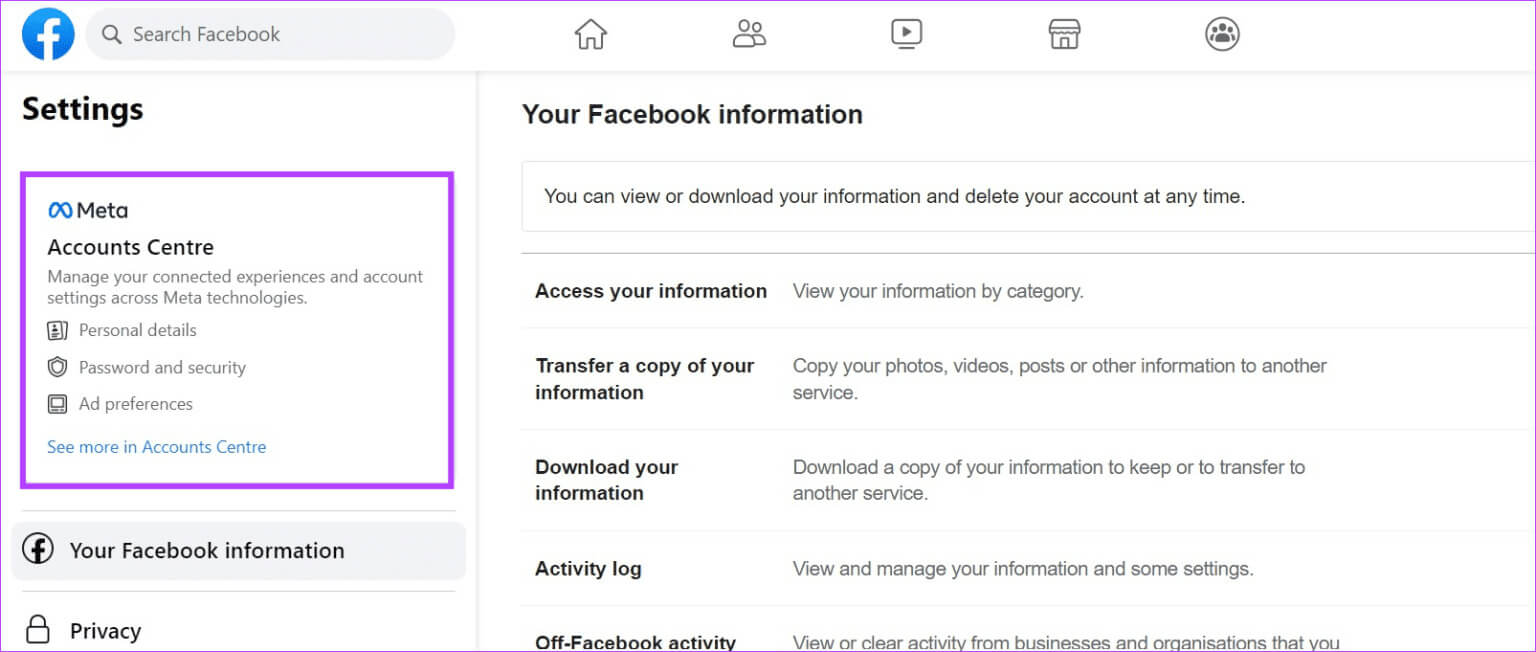Viewport: 1536px width, 652px height.
Task: Go to Home via house icon
Action: (x=591, y=34)
